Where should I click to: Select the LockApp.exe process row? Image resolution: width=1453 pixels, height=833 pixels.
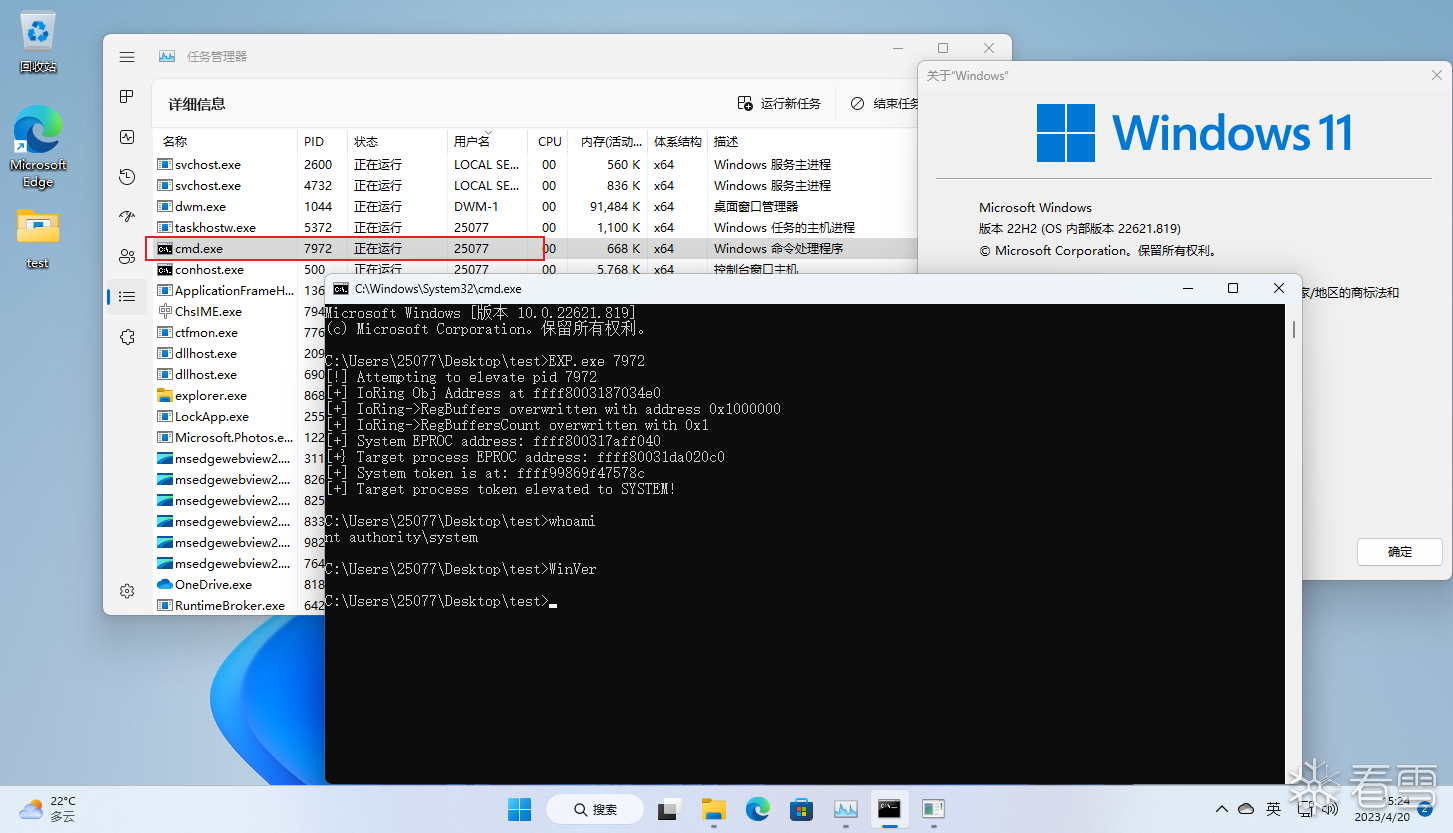click(239, 416)
